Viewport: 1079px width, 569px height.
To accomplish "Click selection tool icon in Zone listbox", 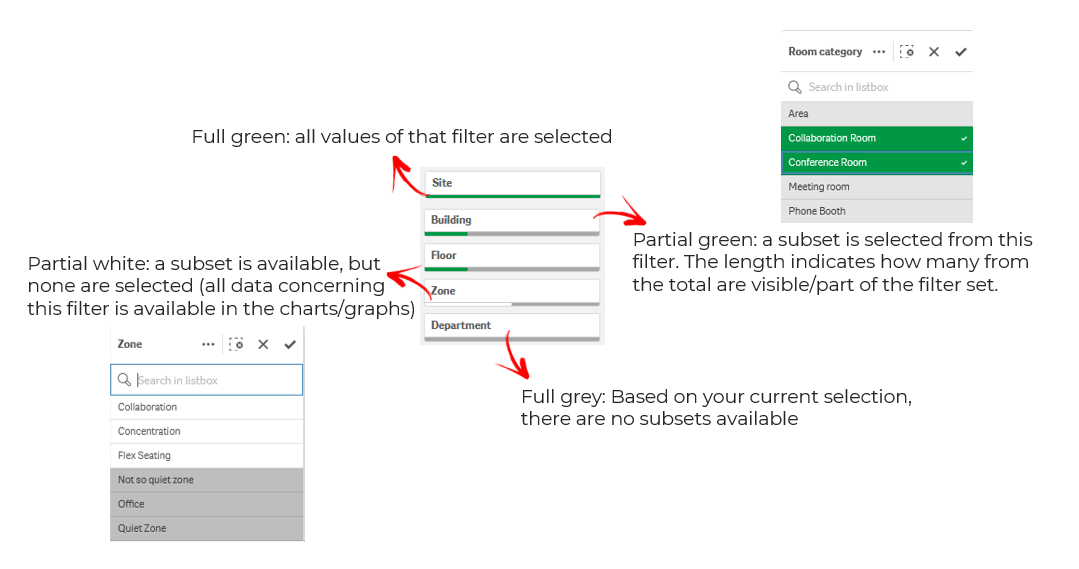I will (x=236, y=344).
